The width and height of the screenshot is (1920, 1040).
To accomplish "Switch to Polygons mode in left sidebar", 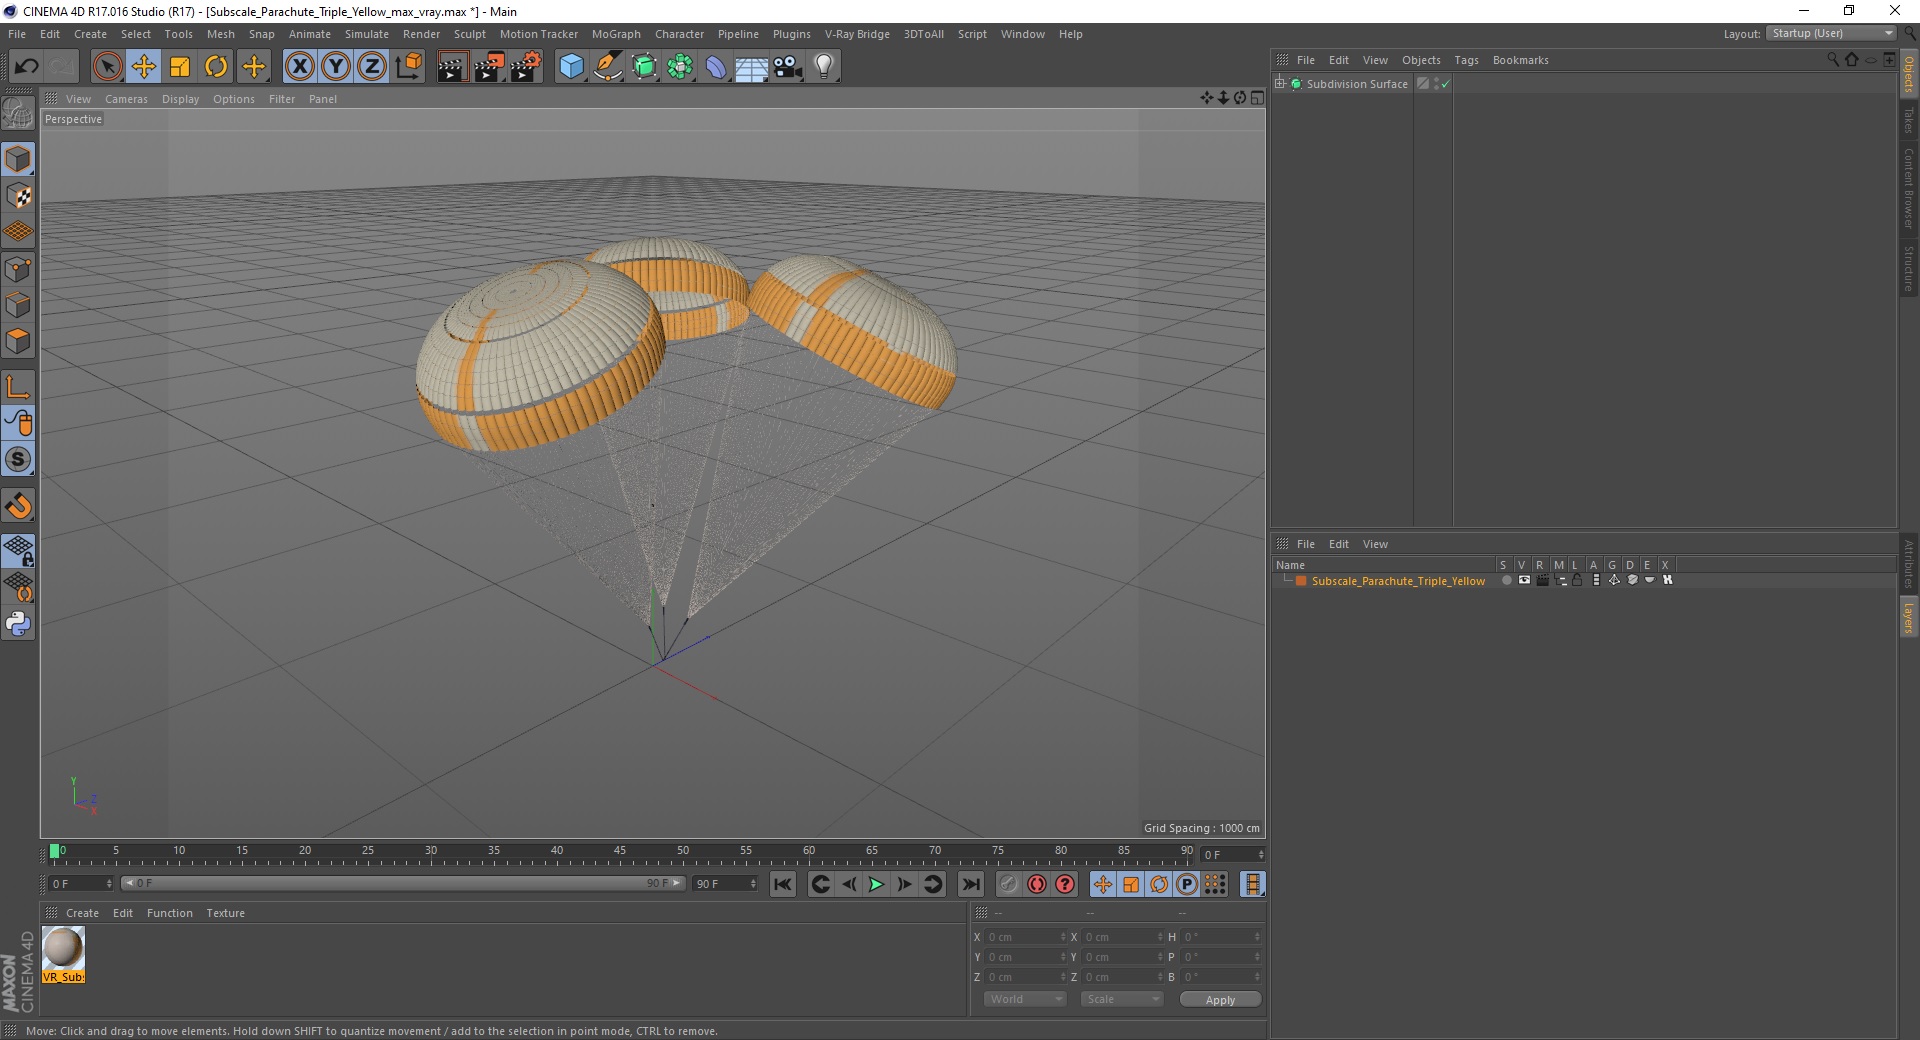I will click(x=18, y=341).
